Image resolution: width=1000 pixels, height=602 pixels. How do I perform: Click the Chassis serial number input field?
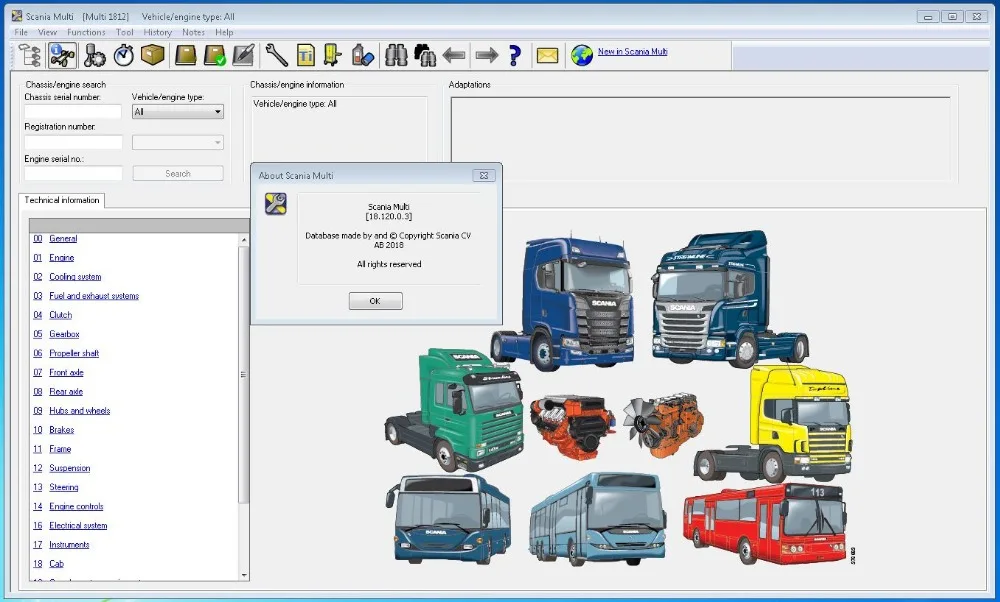pyautogui.click(x=73, y=112)
